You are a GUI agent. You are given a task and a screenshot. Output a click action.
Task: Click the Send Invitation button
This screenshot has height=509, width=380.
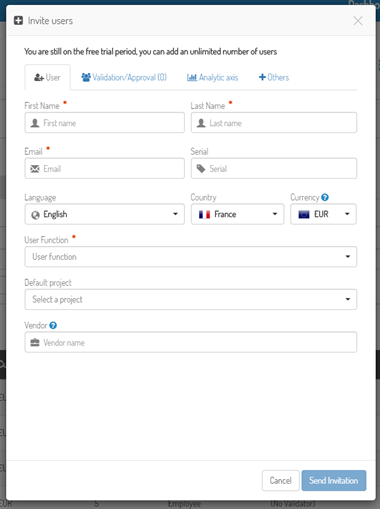tap(334, 480)
